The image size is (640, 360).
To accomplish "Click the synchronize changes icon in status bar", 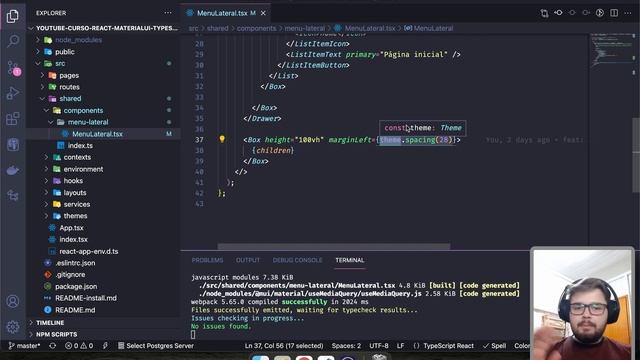I will pos(53,346).
